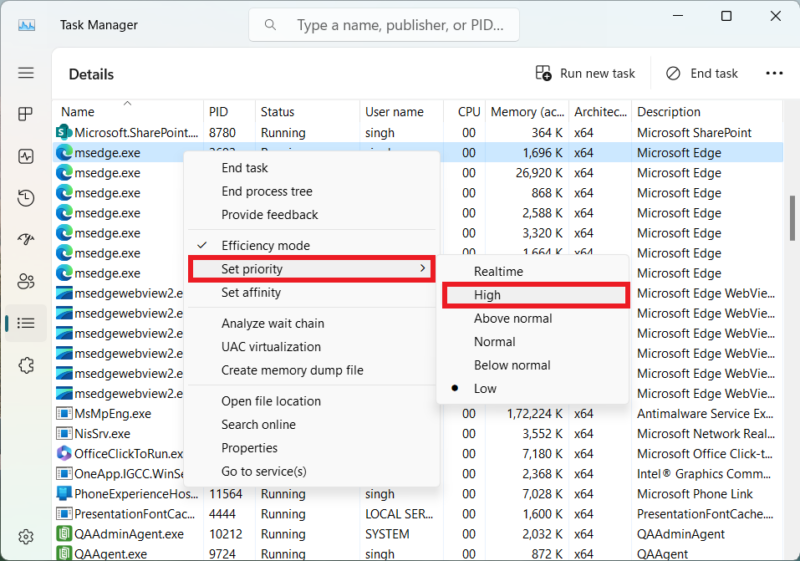
Task: Sort by Description column header
Action: click(x=707, y=111)
